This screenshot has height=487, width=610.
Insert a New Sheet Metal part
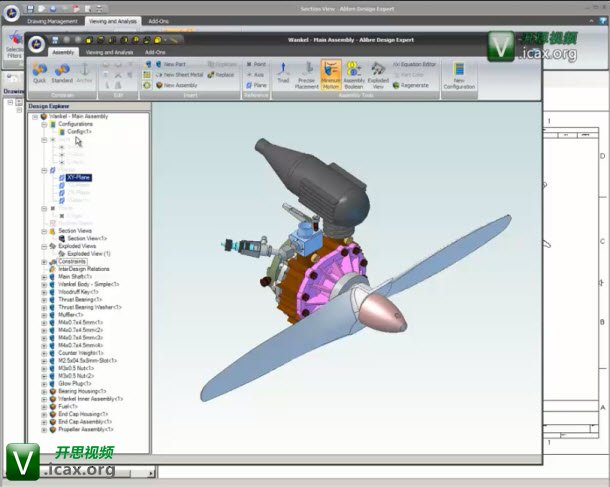(179, 75)
